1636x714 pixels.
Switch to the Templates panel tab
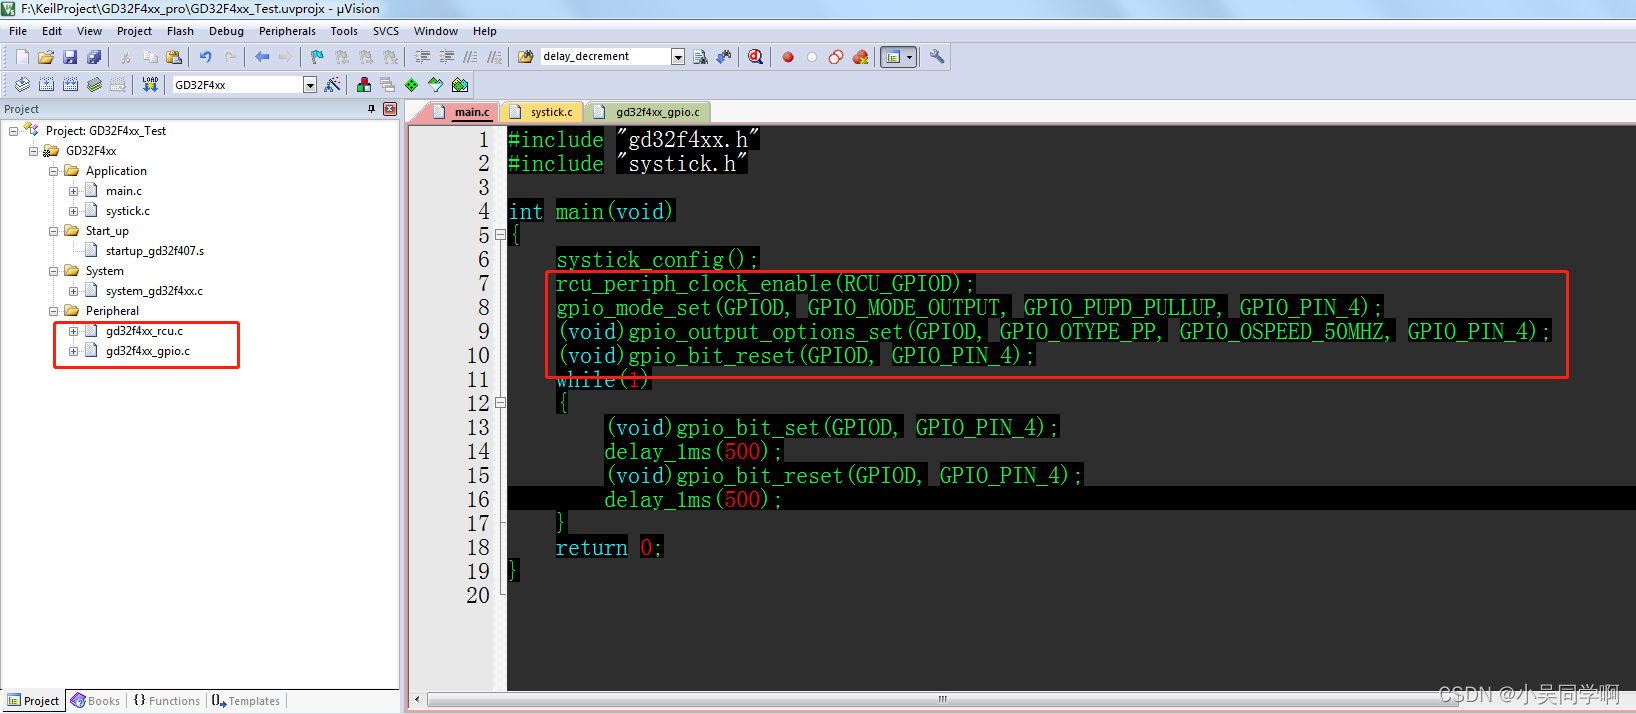point(247,701)
